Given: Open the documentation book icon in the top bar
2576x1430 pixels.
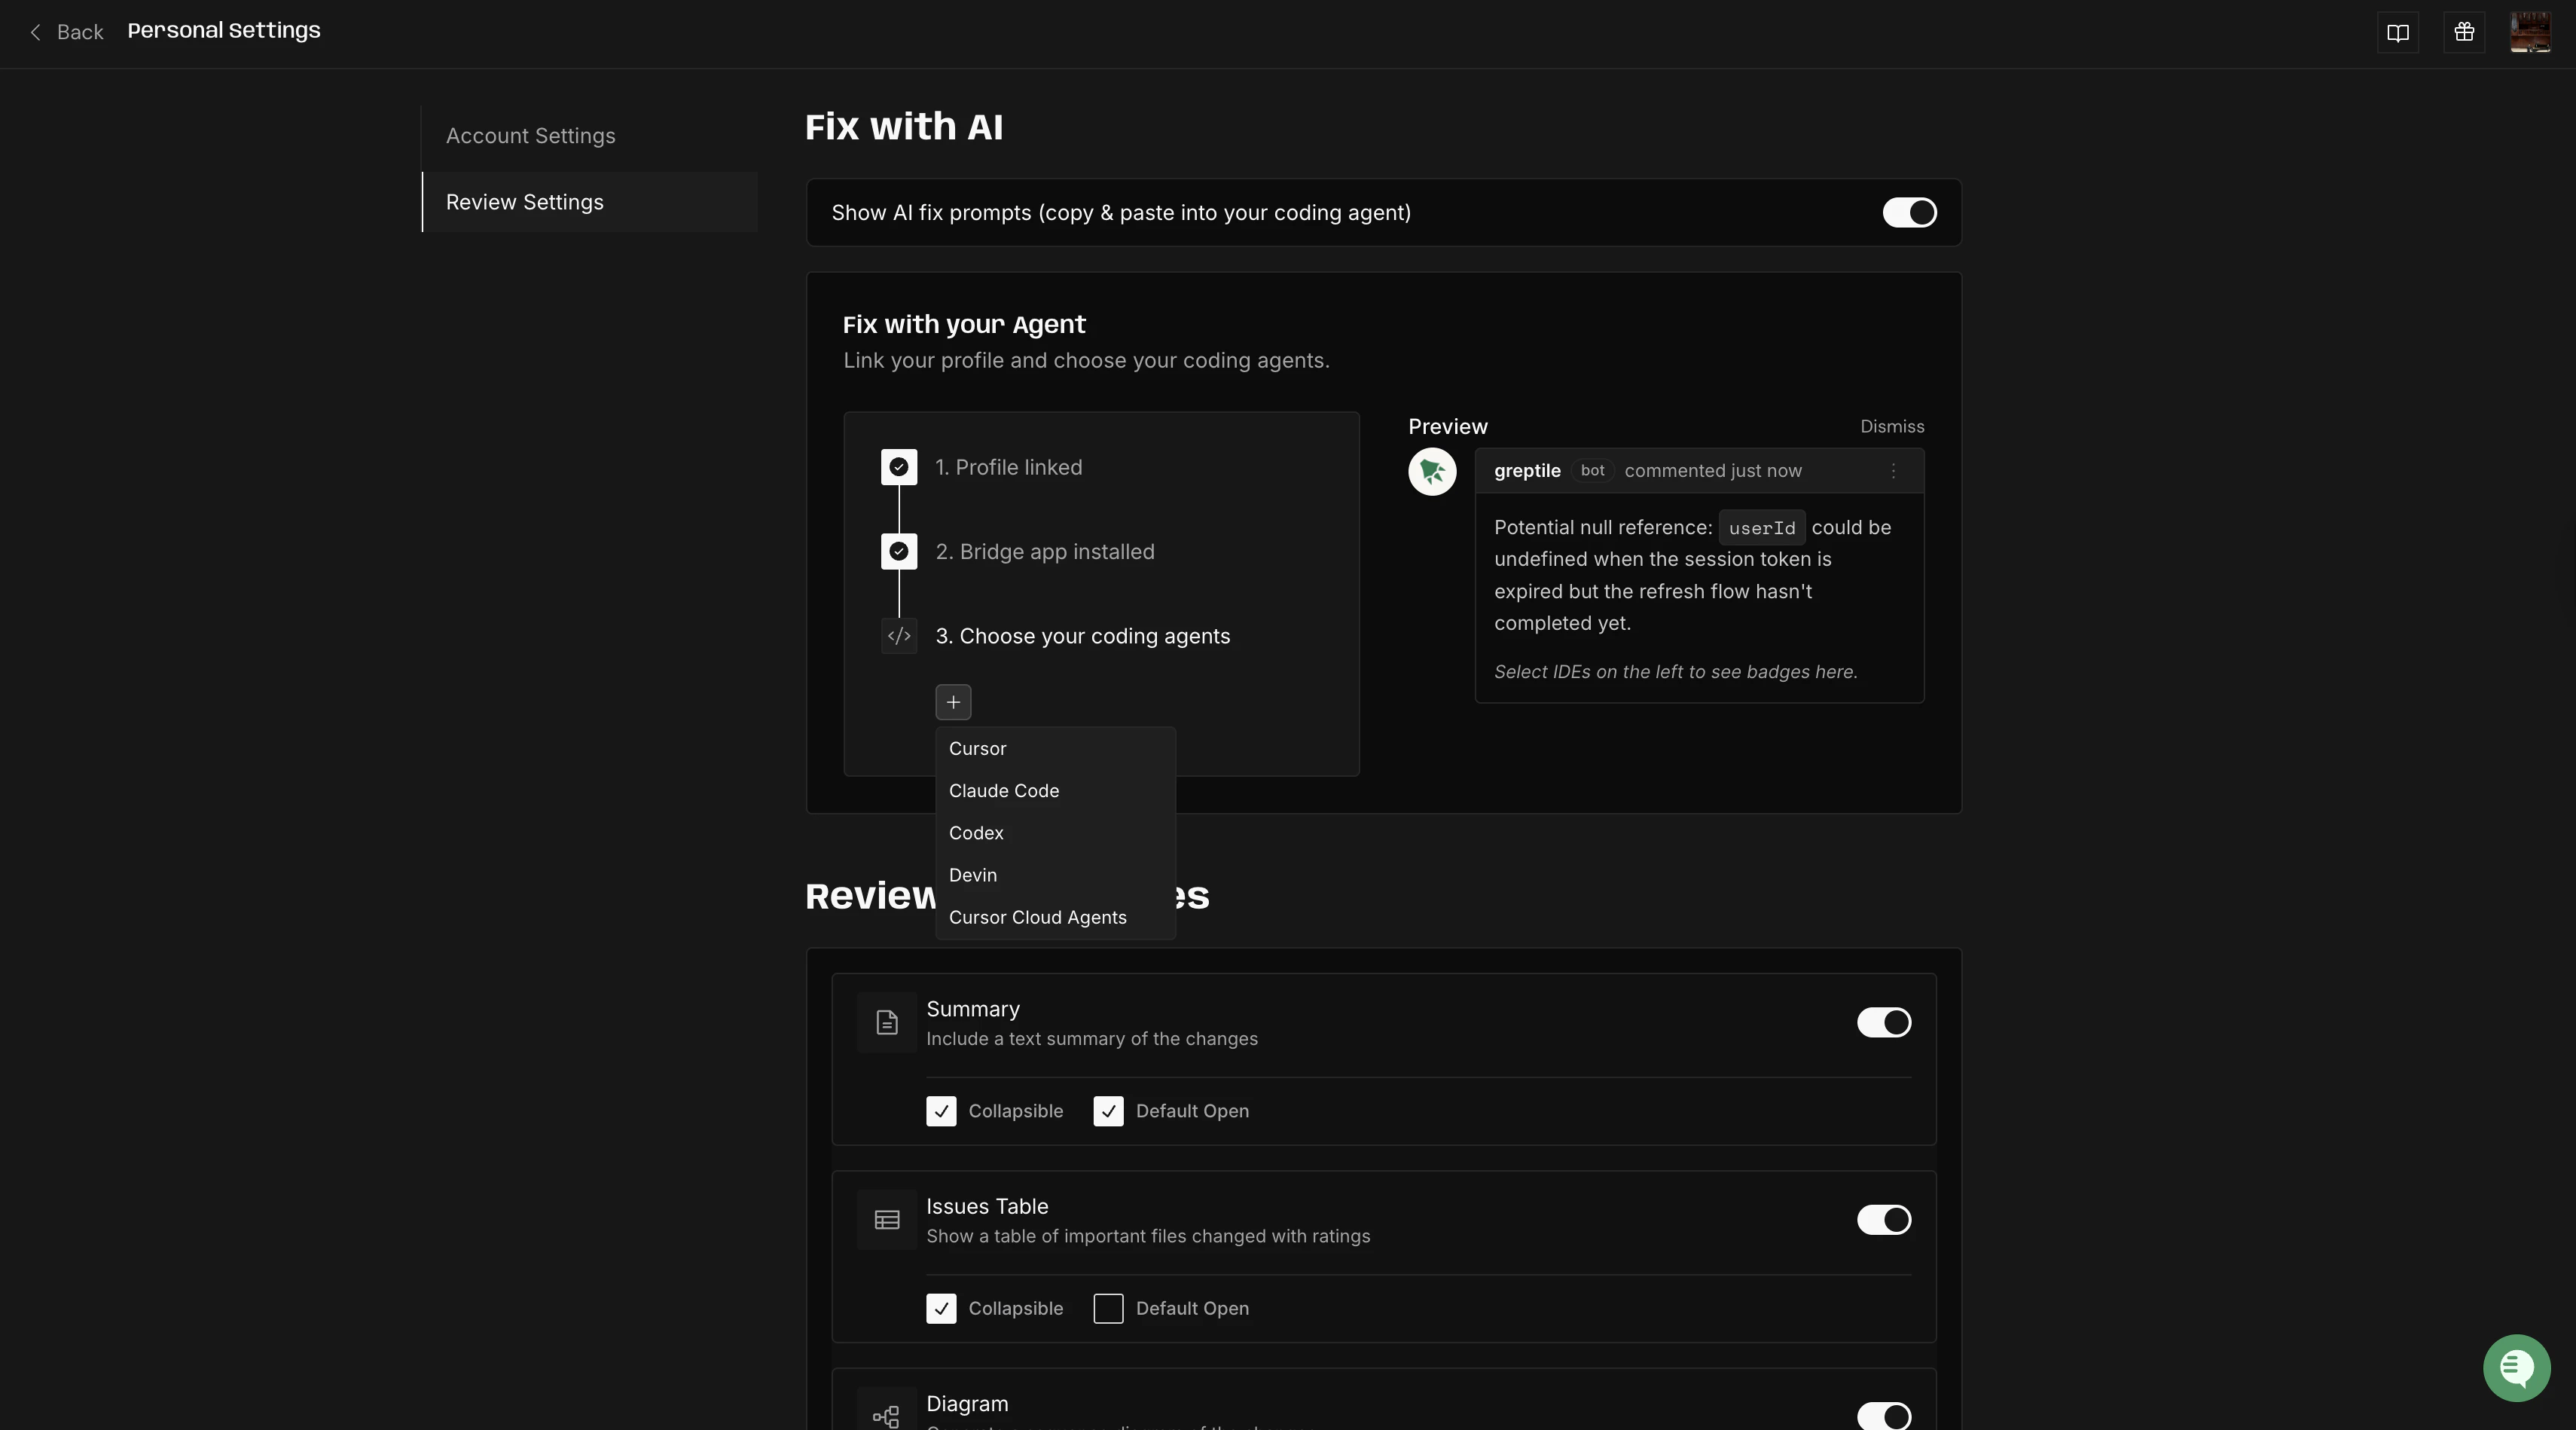Looking at the screenshot, I should [x=2399, y=32].
